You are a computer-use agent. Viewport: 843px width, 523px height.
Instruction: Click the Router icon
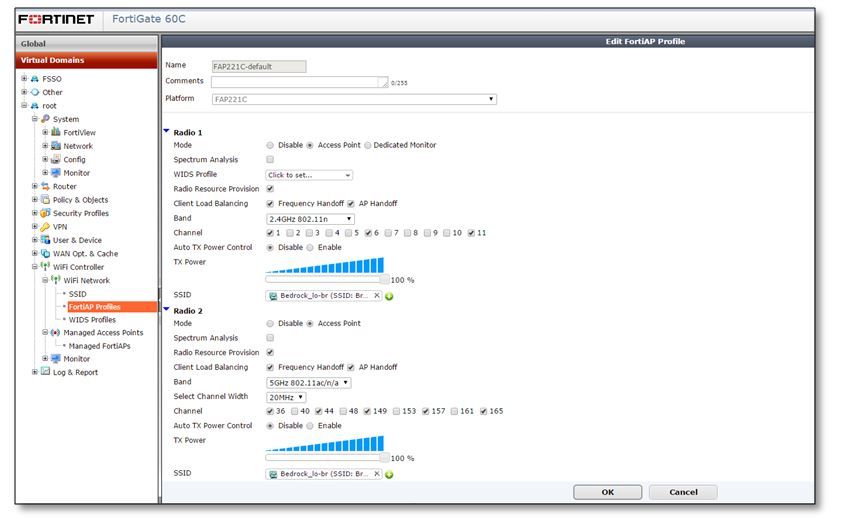(45, 186)
